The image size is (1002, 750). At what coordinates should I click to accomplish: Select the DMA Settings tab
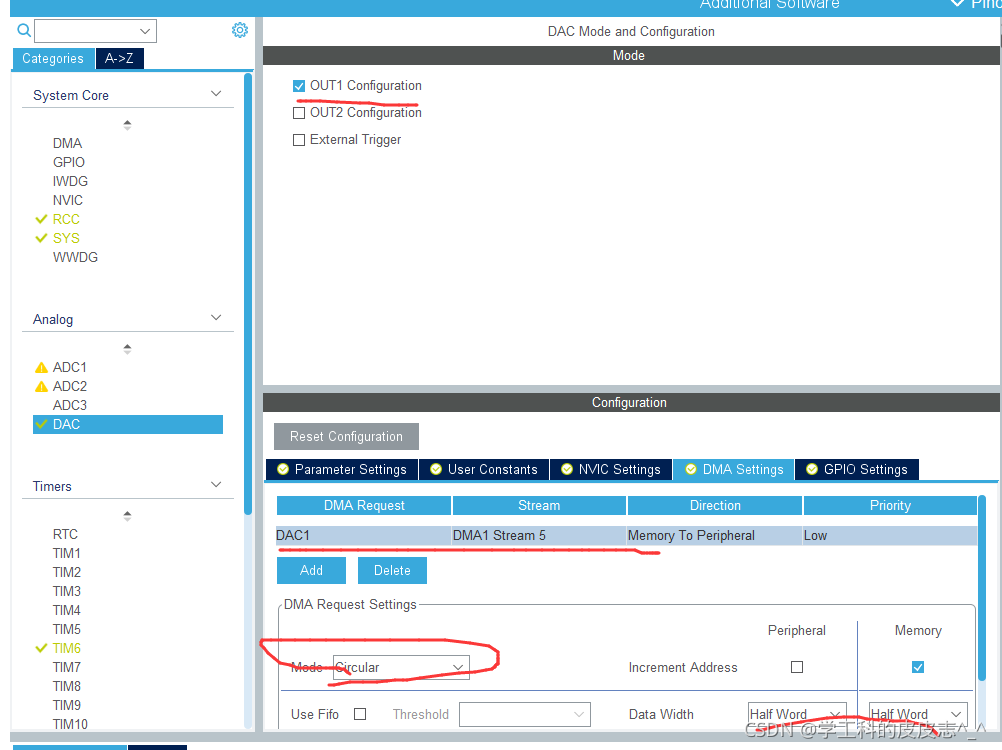click(x=734, y=470)
